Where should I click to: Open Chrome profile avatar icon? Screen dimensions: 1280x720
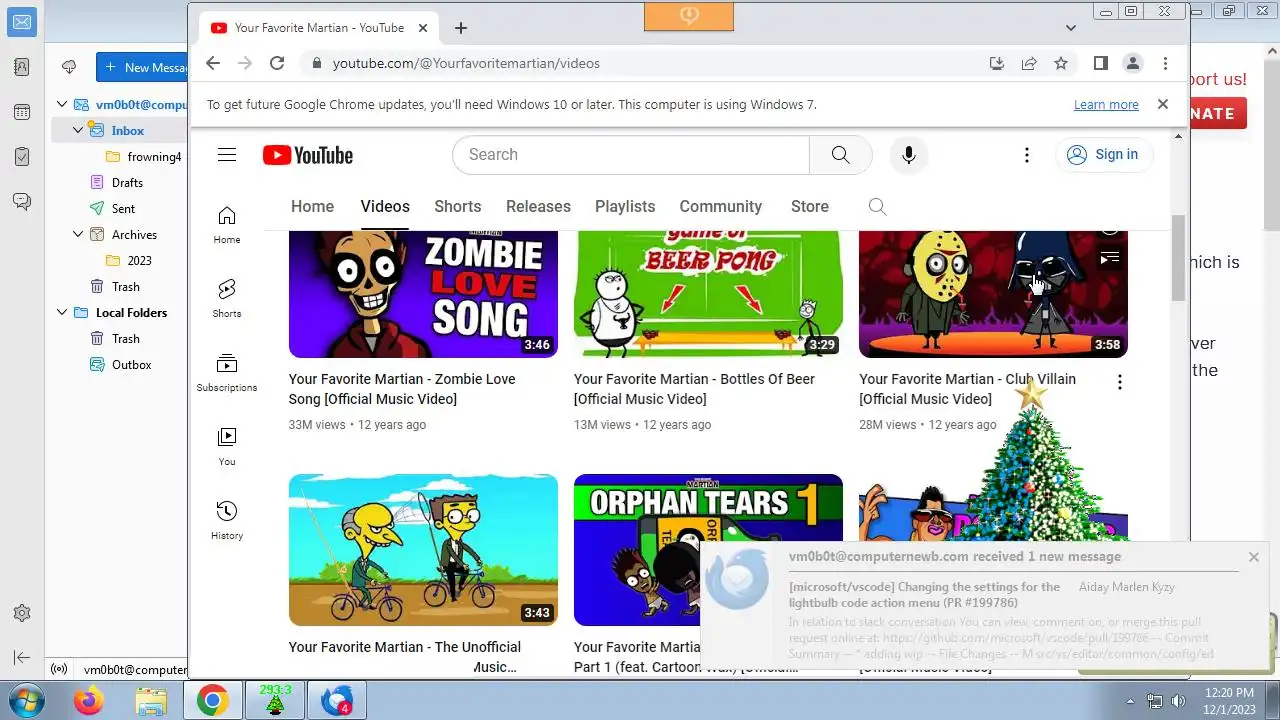pos(1133,63)
